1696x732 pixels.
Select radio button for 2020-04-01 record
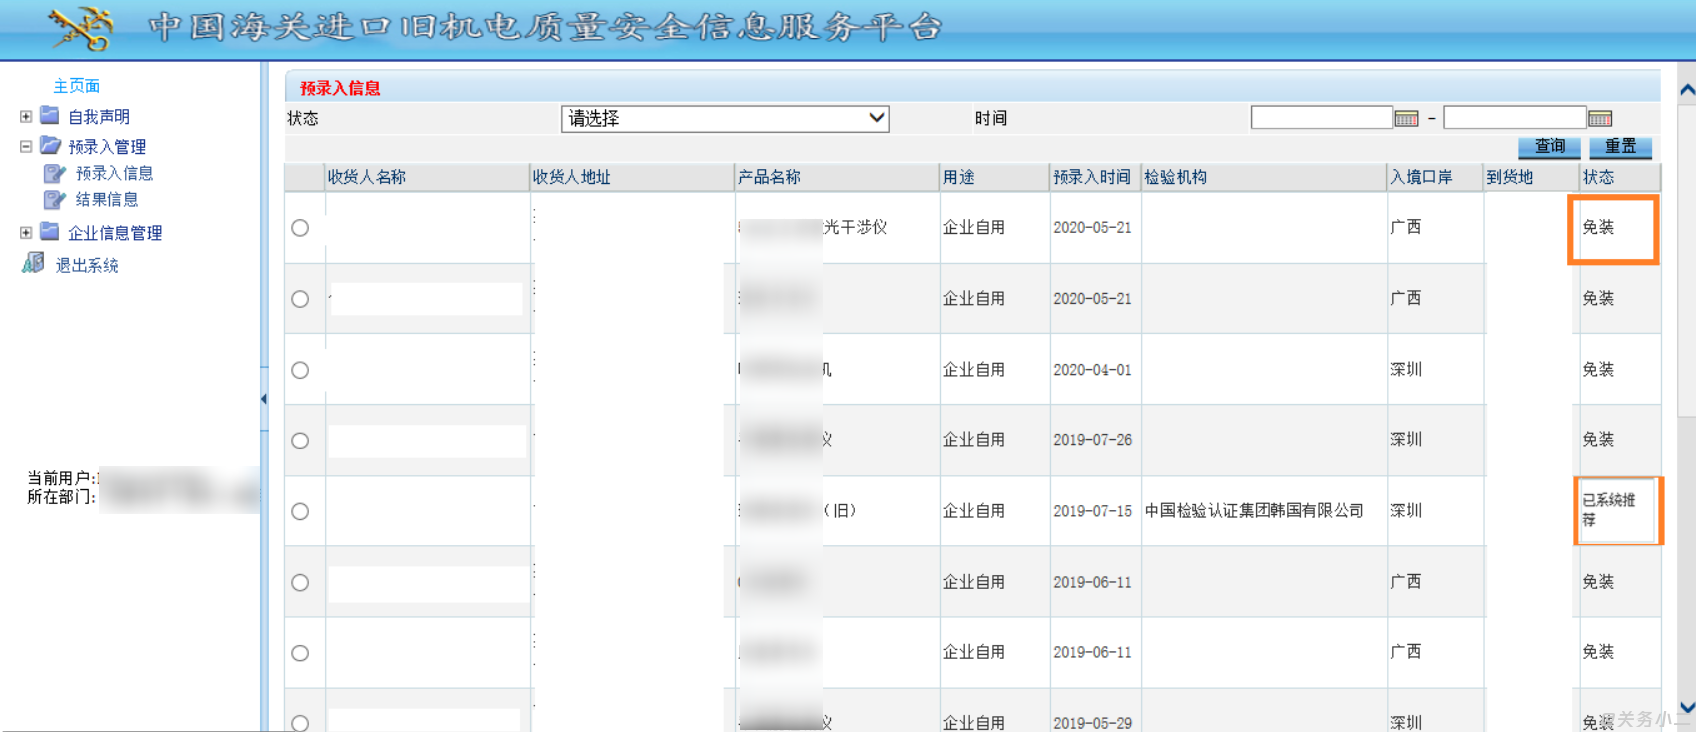click(x=300, y=370)
